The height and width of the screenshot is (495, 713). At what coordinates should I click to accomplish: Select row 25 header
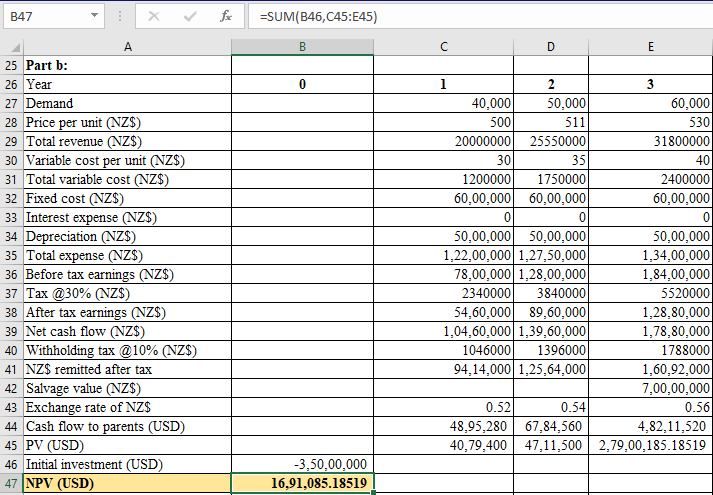(11, 65)
